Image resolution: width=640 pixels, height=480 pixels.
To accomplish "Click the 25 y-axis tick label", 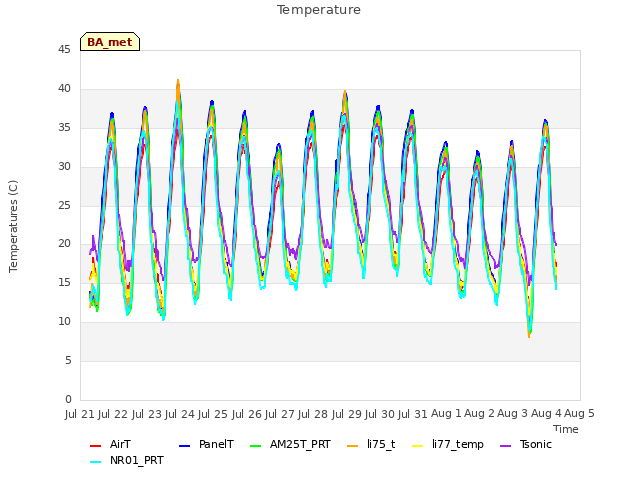I will [x=64, y=205].
